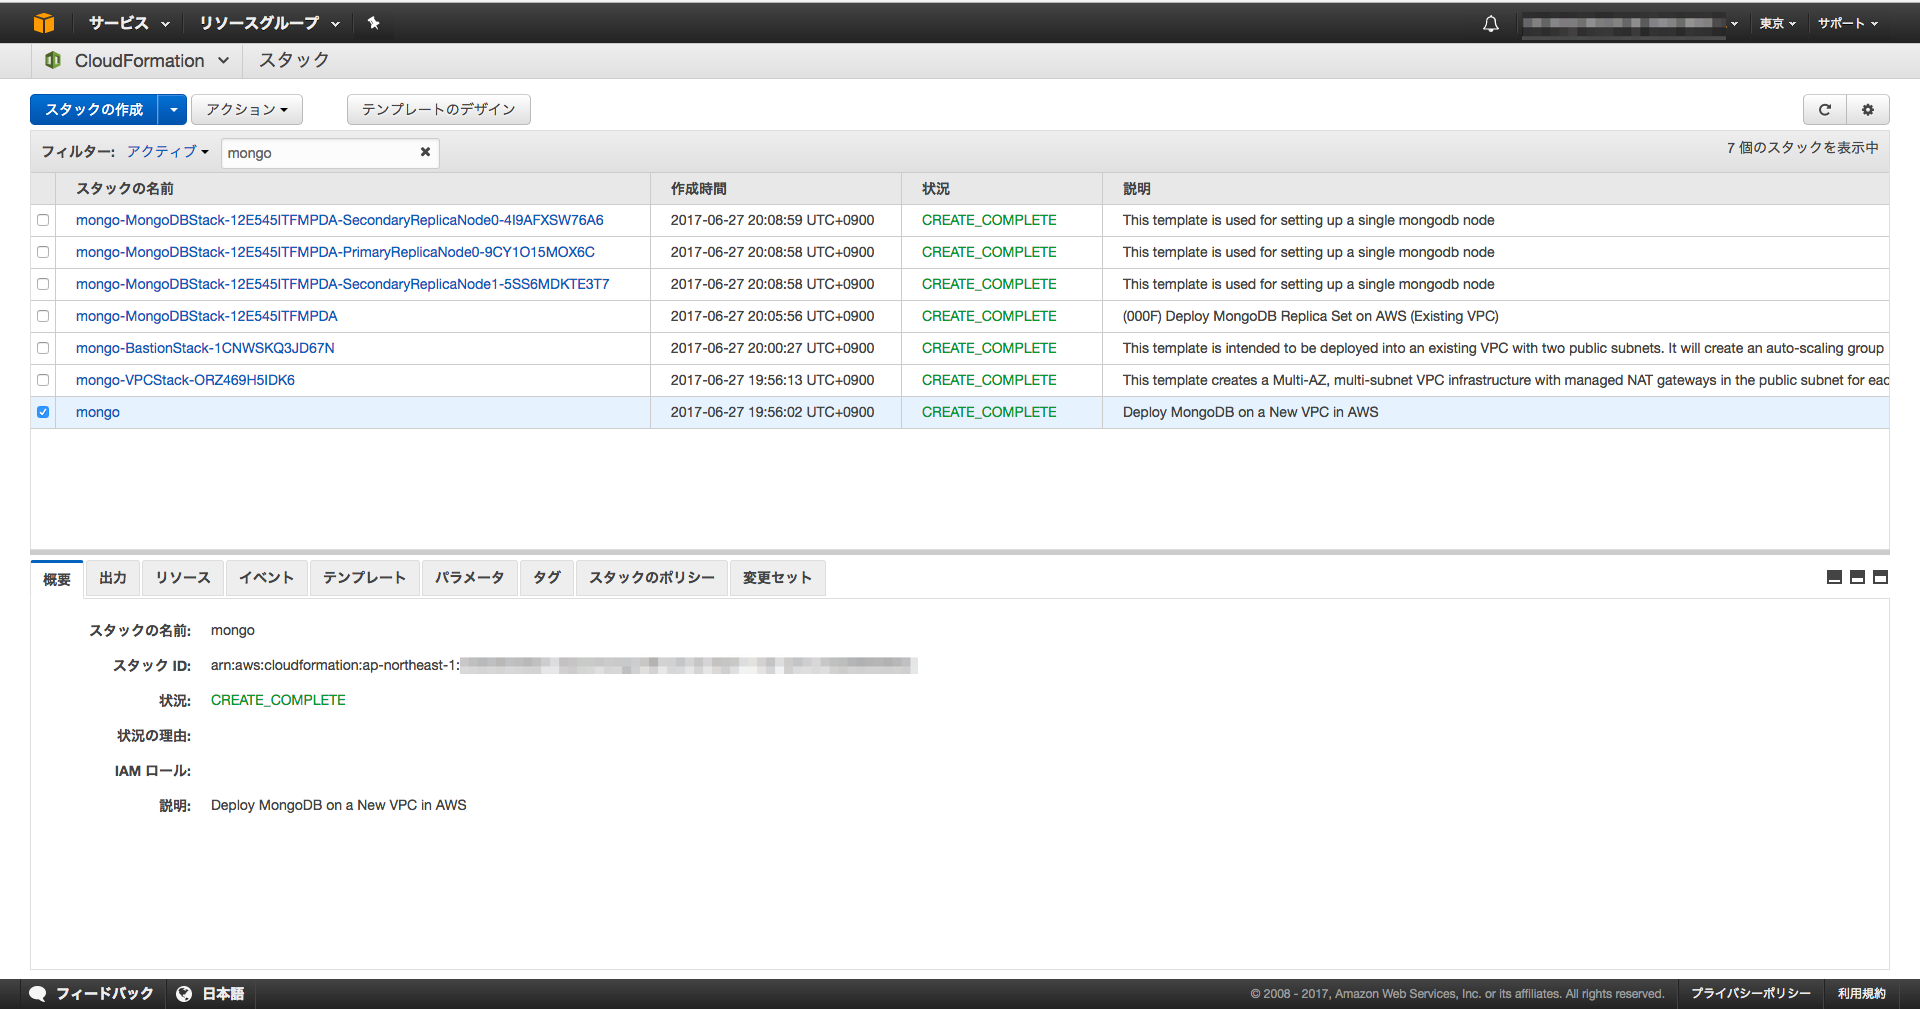Uncheck the selected mongo stack checkbox
The width and height of the screenshot is (1920, 1009).
click(x=43, y=412)
